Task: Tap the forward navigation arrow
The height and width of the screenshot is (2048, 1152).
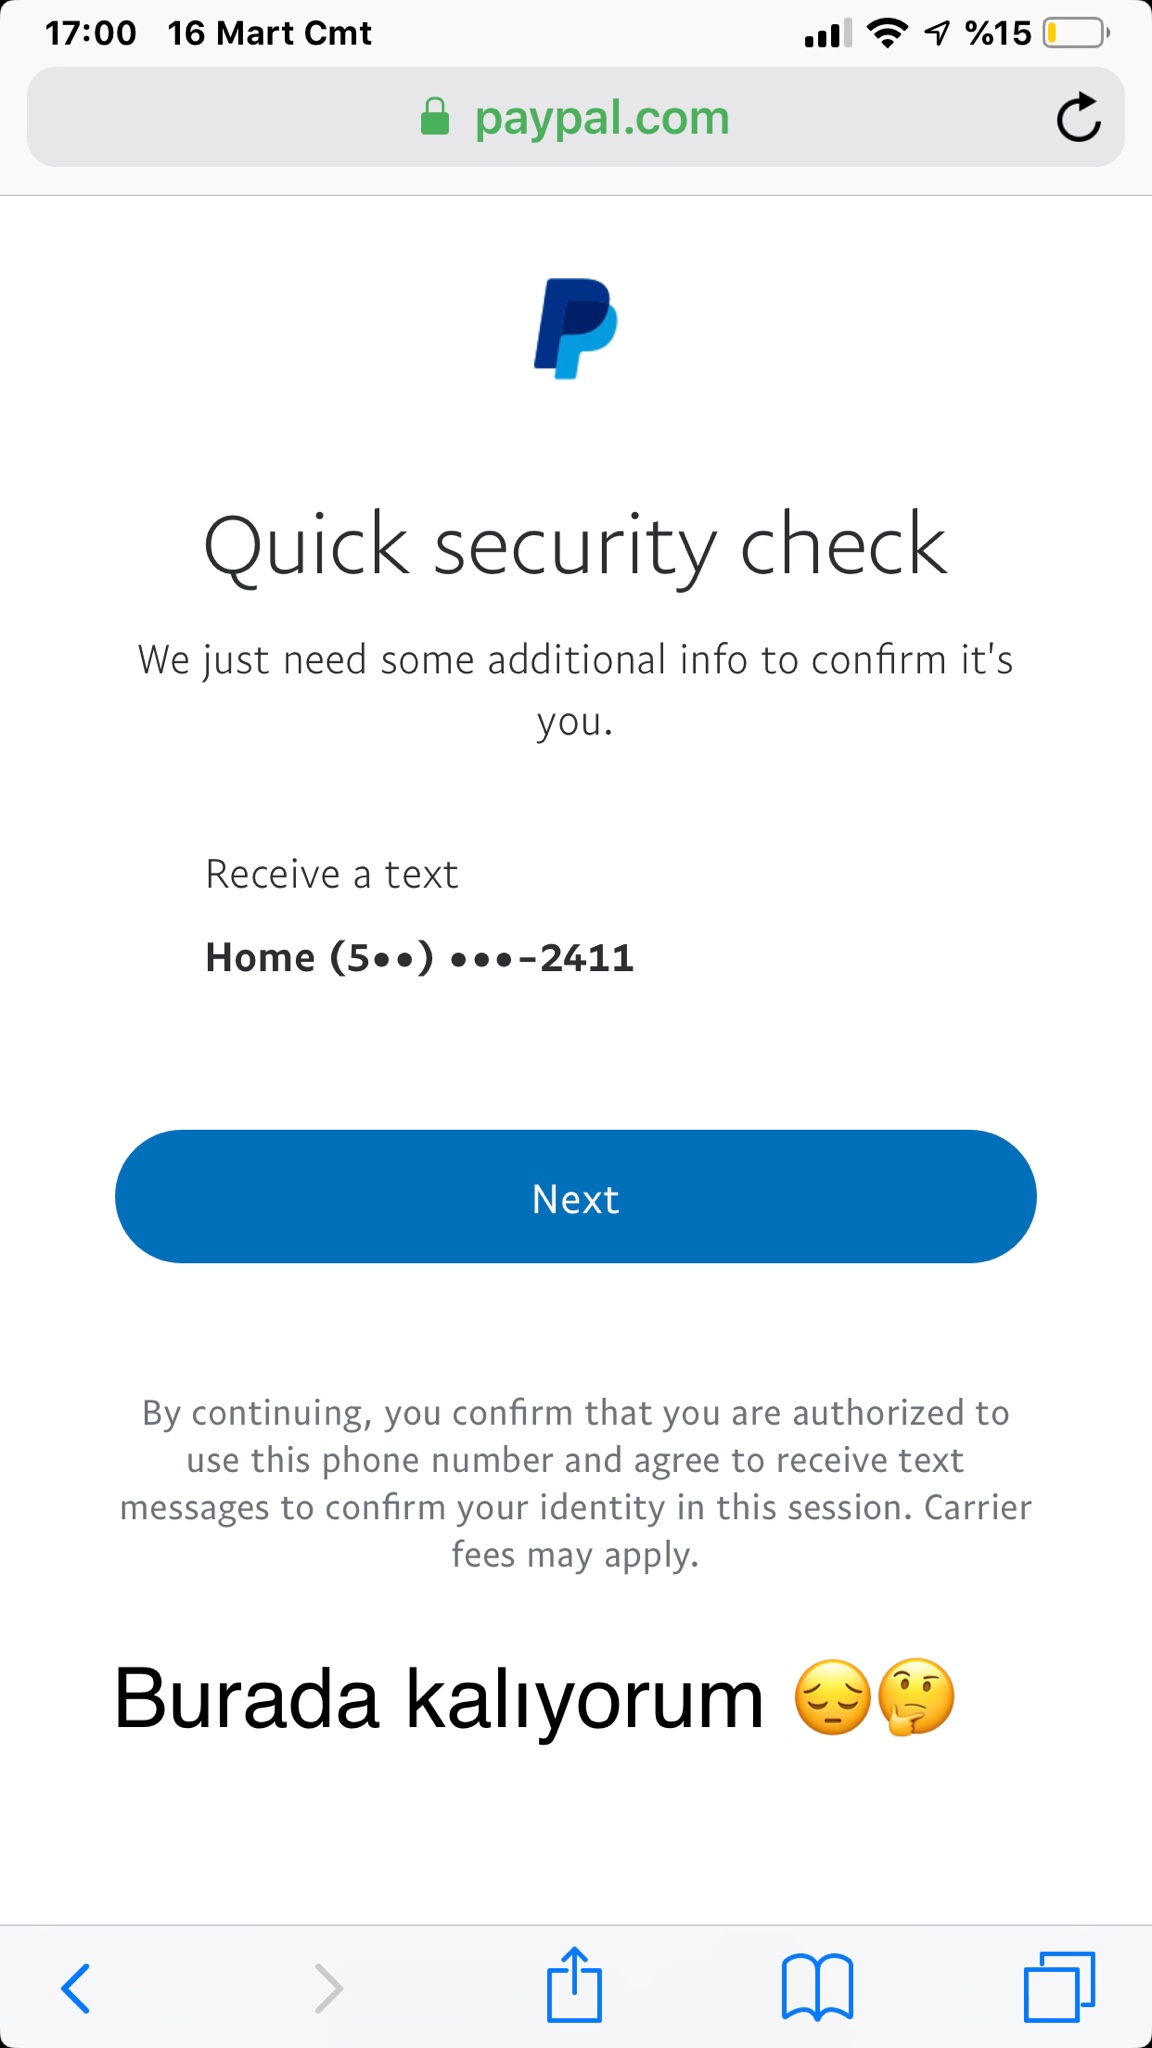Action: pos(328,1986)
